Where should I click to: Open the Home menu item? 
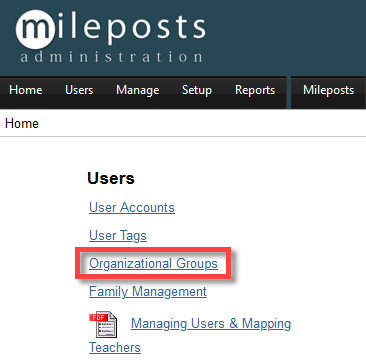click(x=26, y=90)
